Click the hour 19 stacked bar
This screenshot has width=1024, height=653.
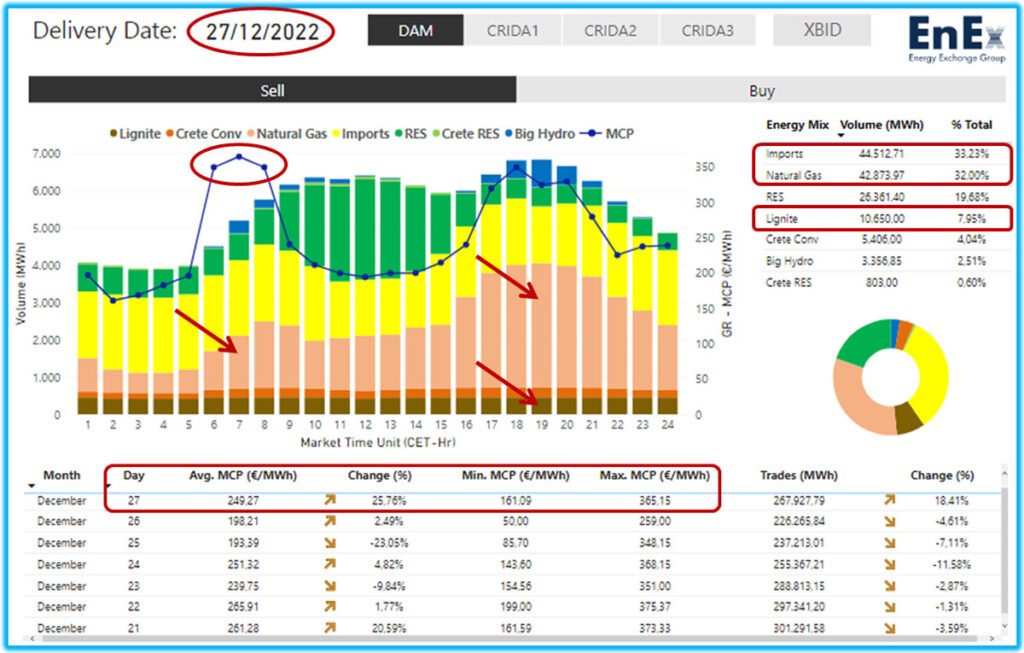541,287
